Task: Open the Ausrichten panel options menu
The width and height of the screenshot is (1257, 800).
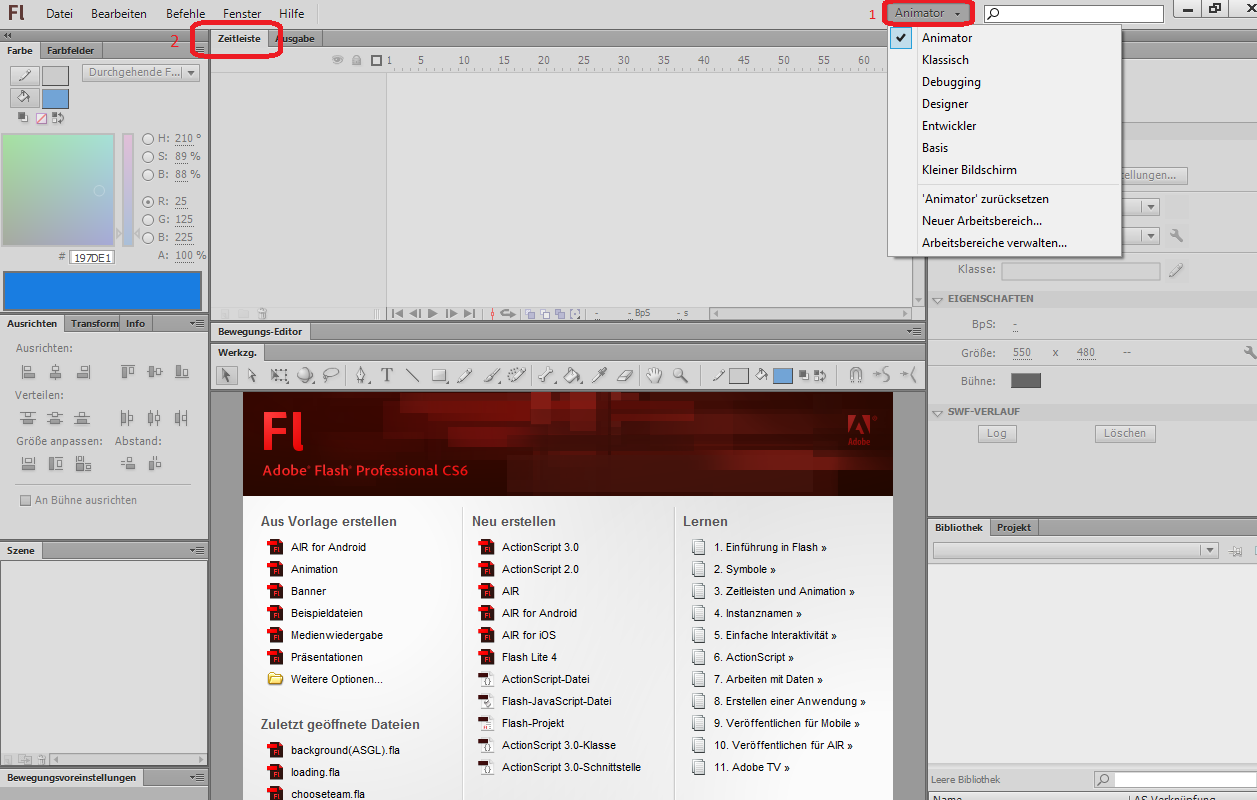Action: click(197, 324)
